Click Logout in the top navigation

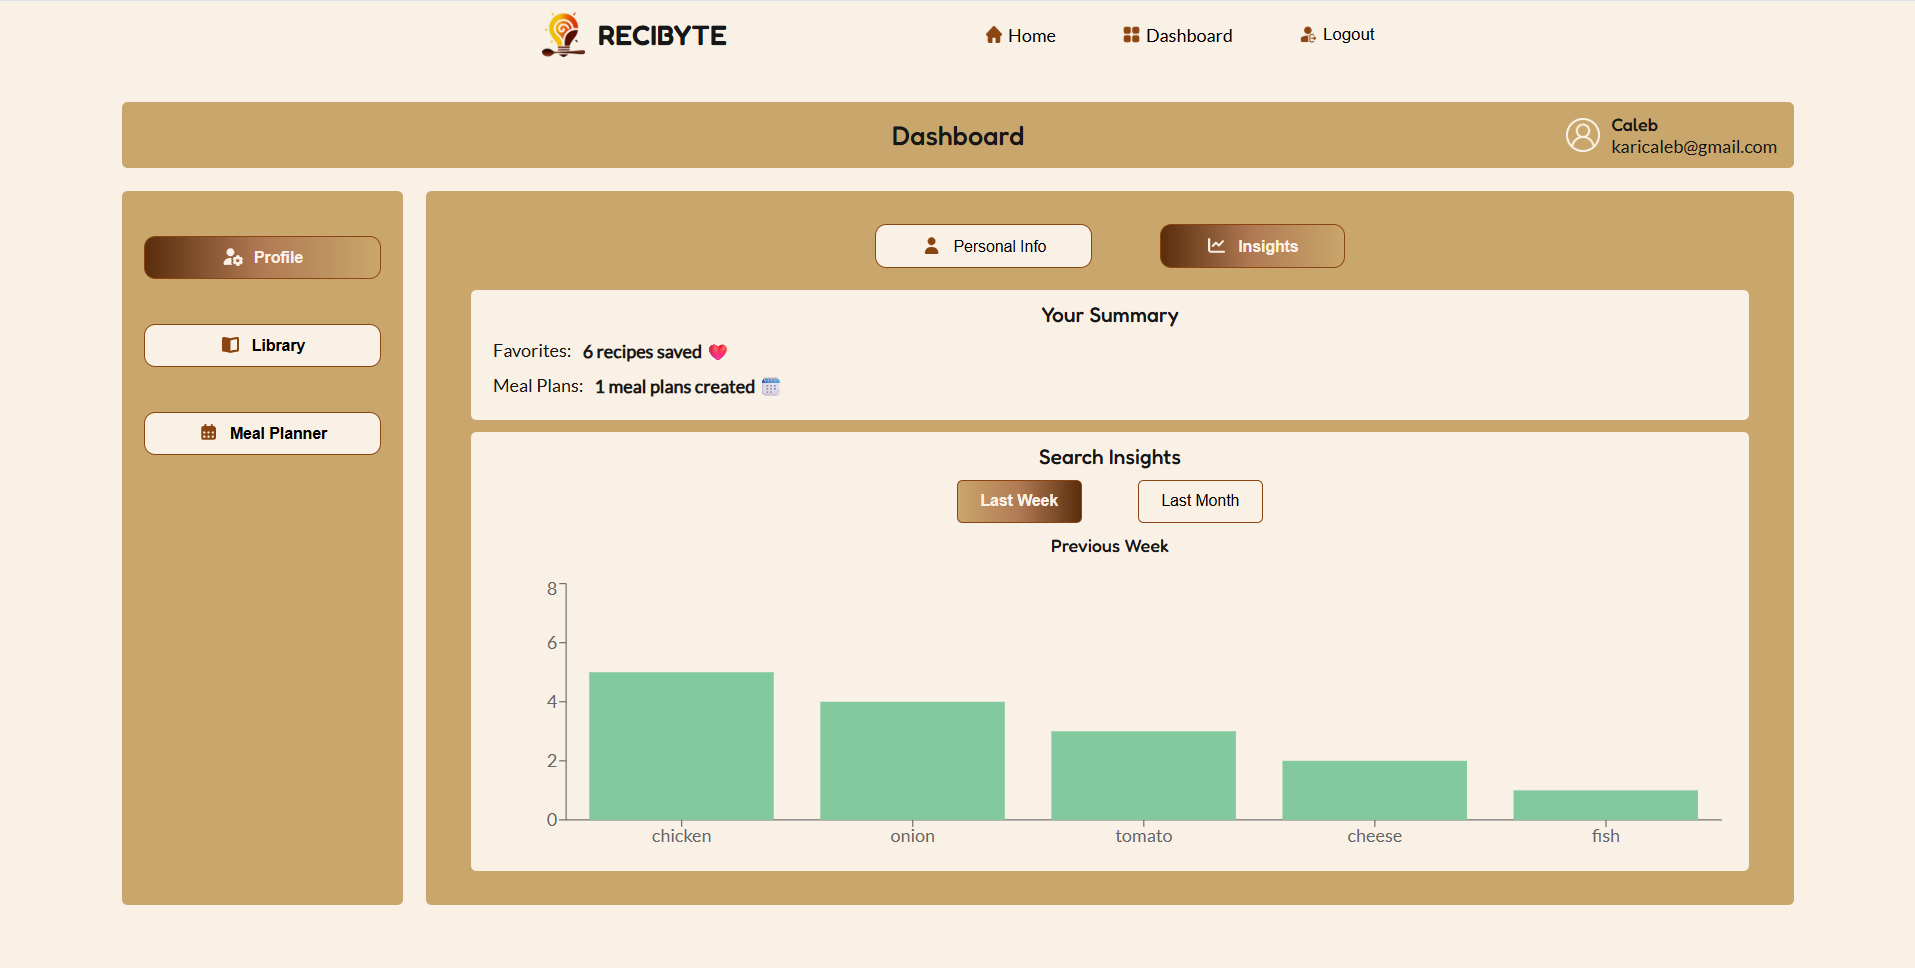[x=1348, y=33]
